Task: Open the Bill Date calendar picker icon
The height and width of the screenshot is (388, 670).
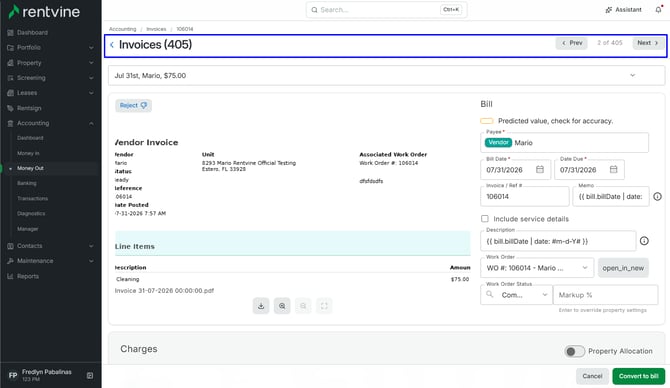Action: (540, 170)
